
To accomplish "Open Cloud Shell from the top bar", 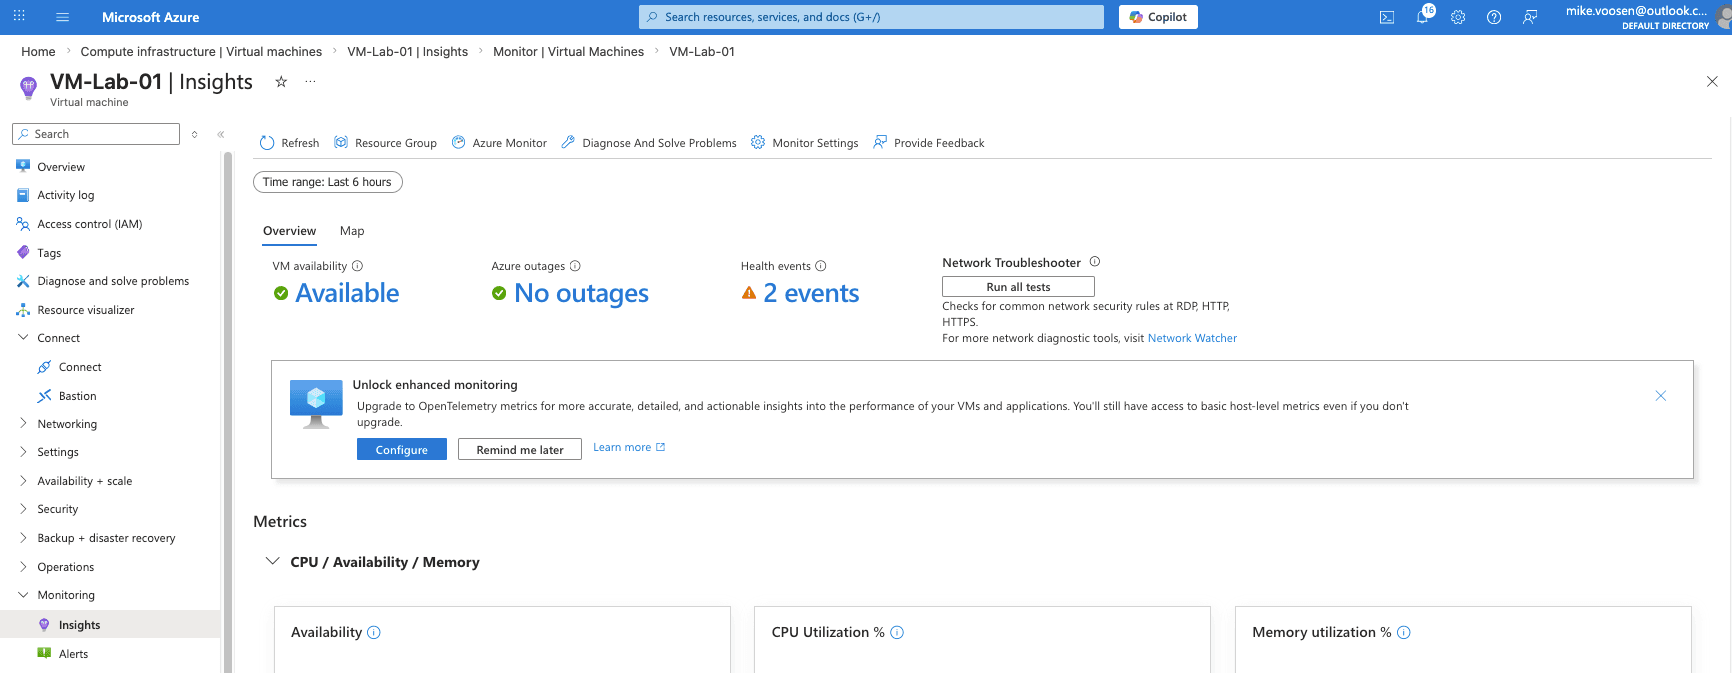I will coord(1387,17).
